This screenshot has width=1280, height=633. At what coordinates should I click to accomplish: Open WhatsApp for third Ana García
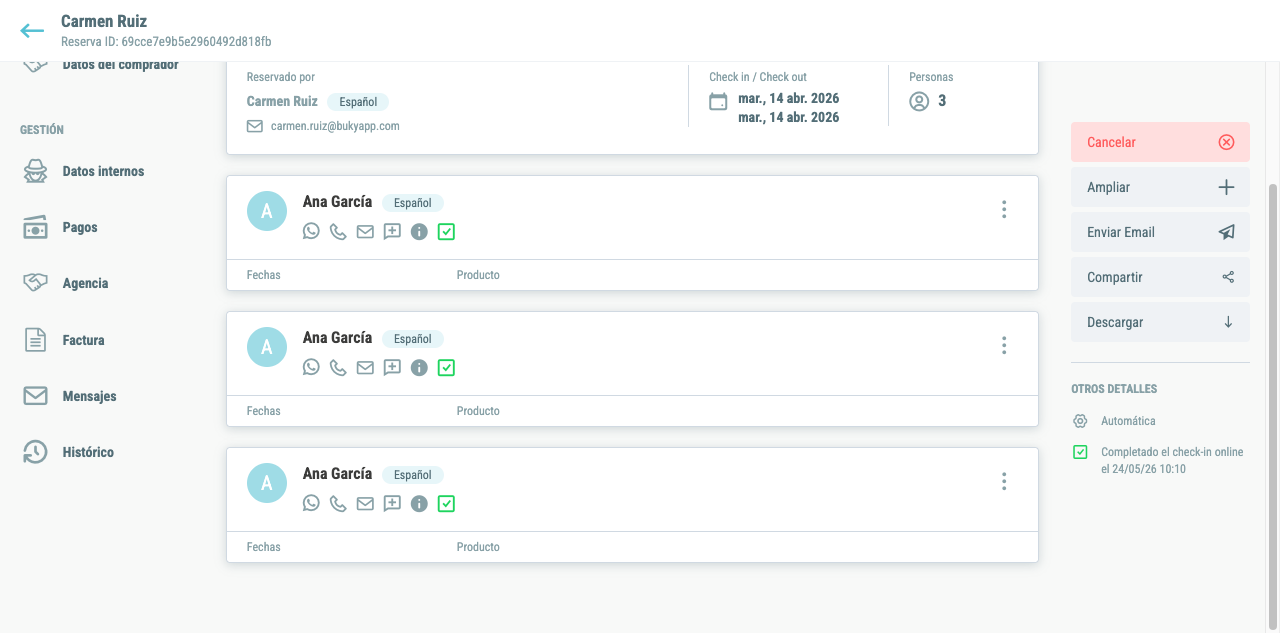[x=311, y=503]
